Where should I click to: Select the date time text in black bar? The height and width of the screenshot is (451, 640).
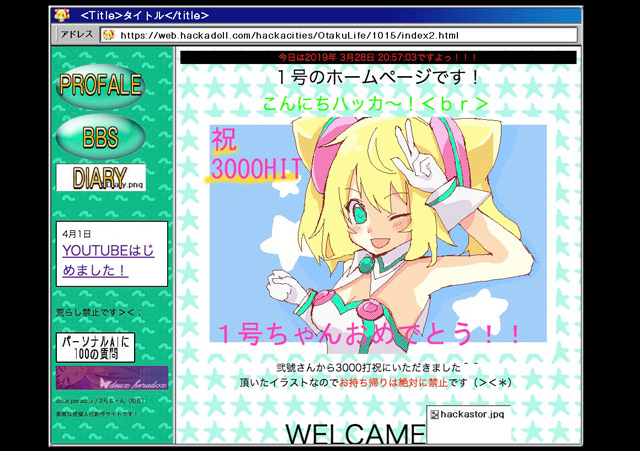(378, 57)
